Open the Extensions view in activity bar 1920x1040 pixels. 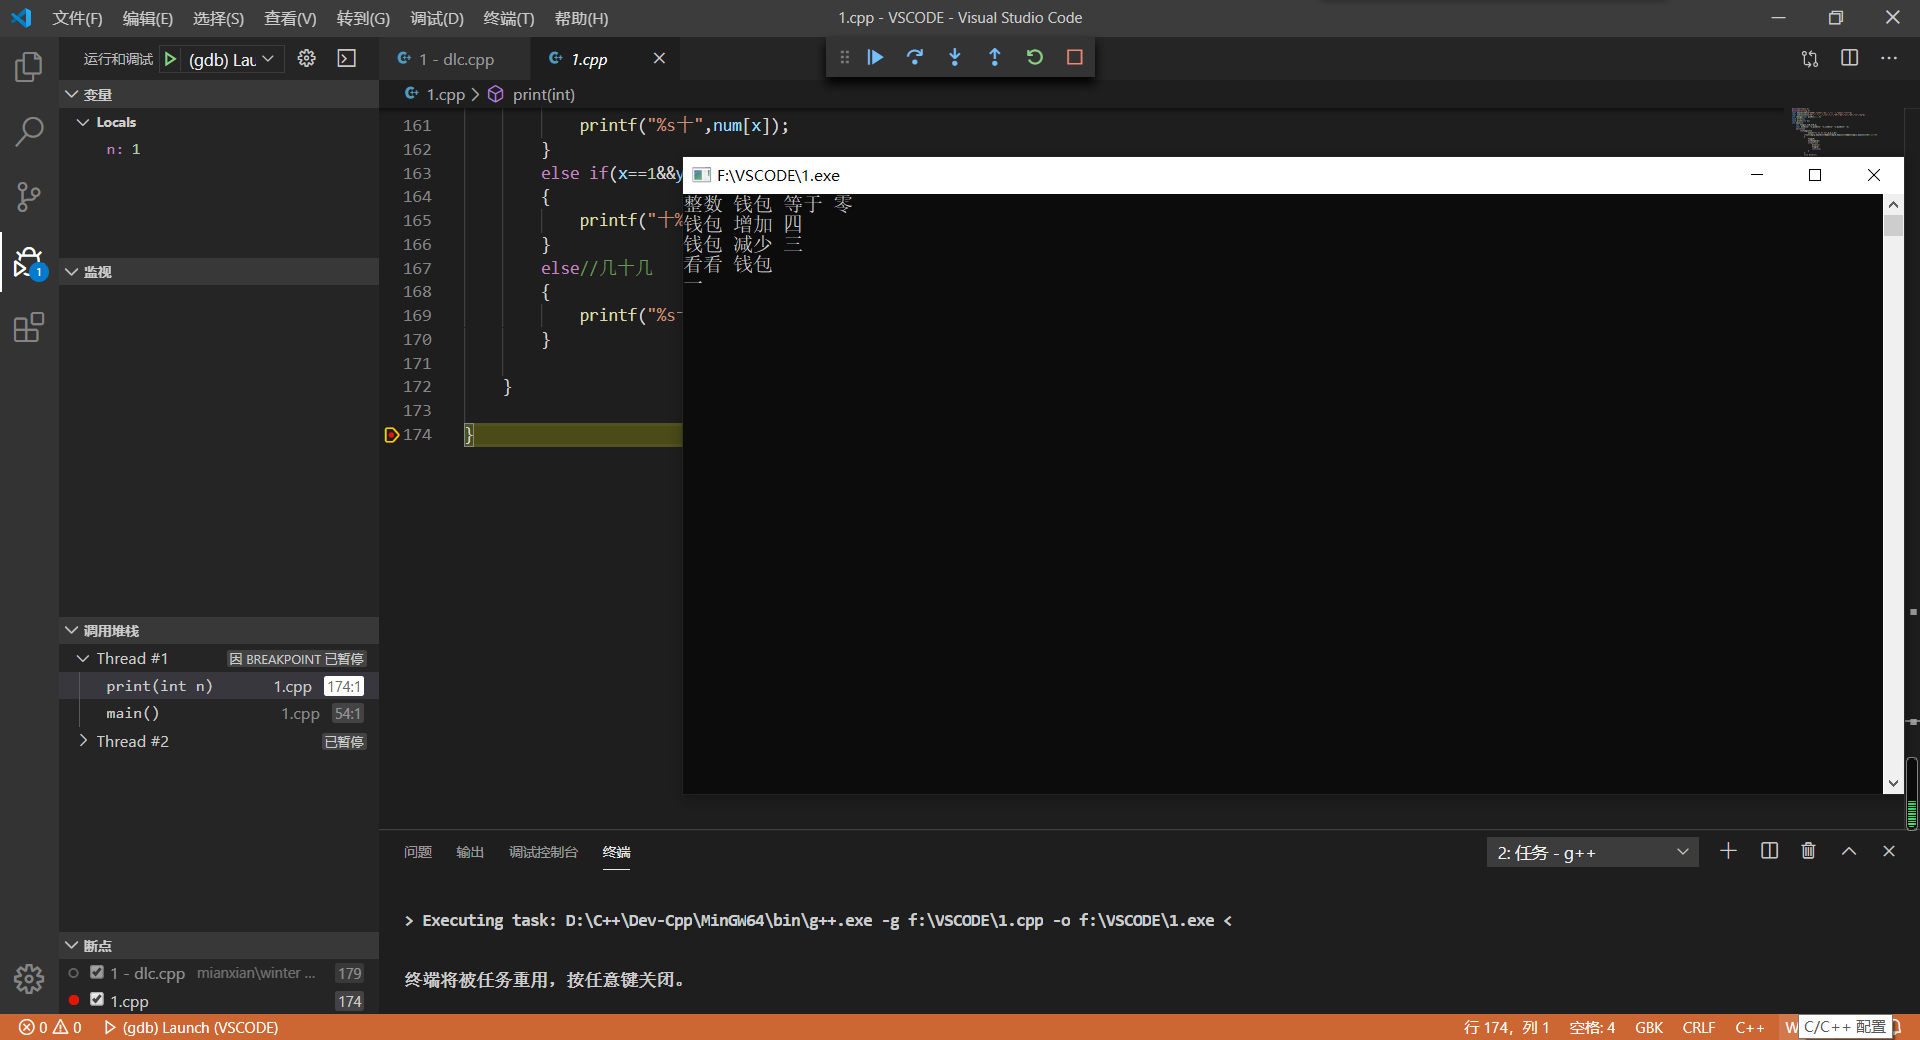click(29, 327)
